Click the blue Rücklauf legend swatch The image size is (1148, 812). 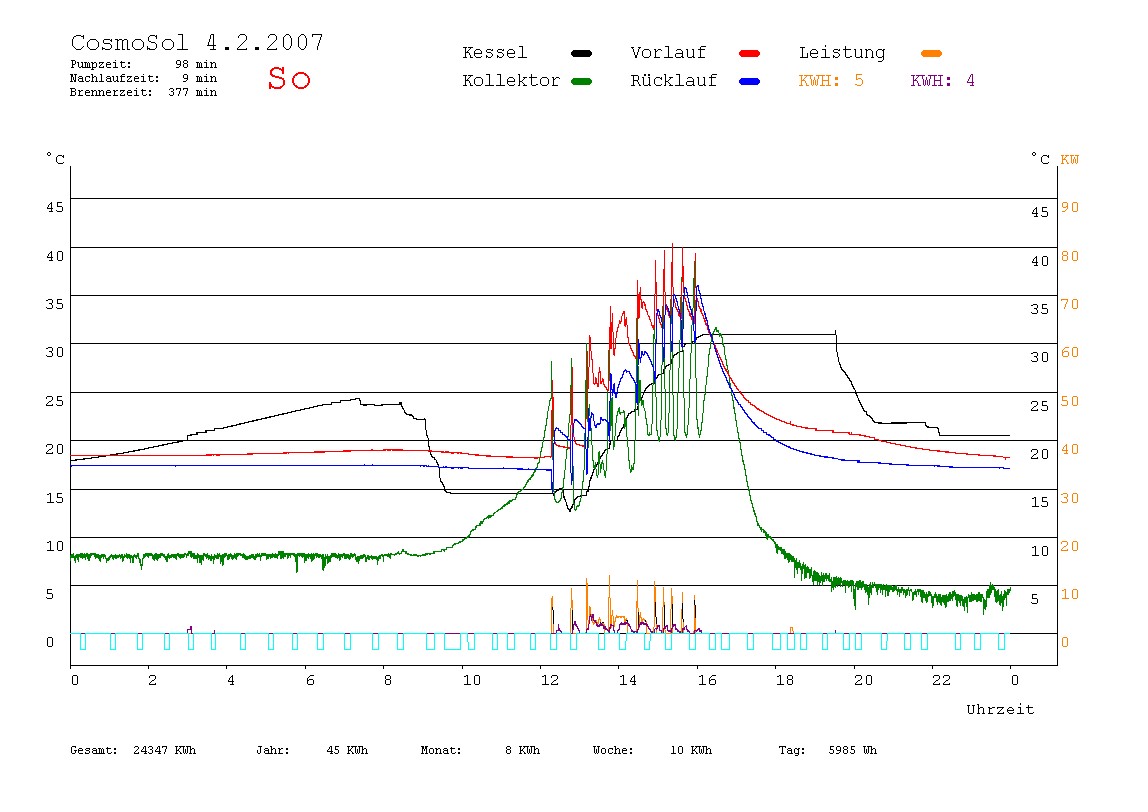[749, 81]
